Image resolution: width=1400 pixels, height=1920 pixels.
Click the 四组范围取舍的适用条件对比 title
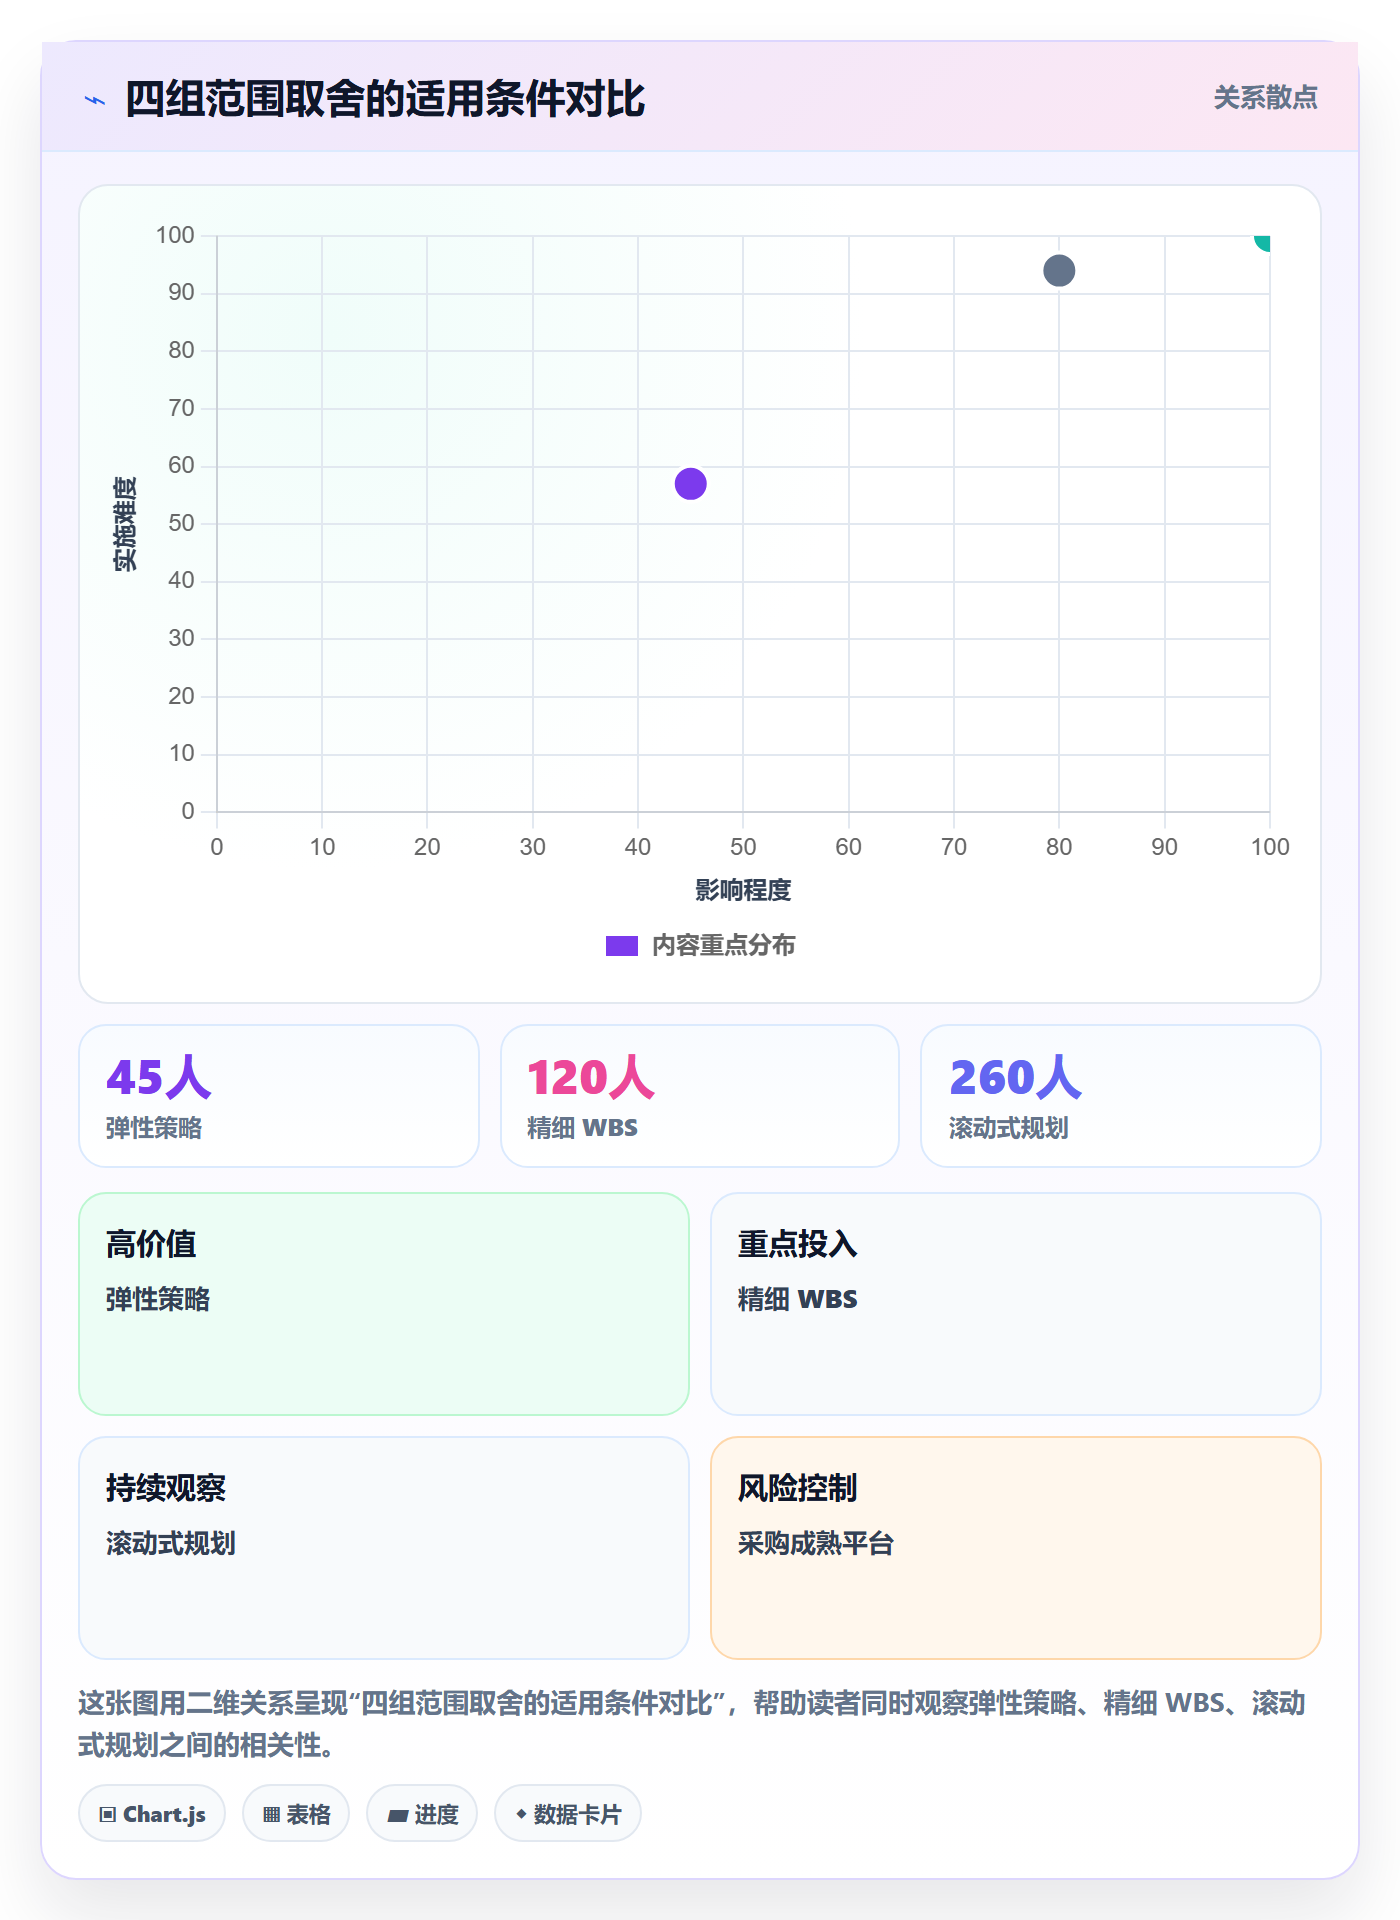[x=385, y=100]
